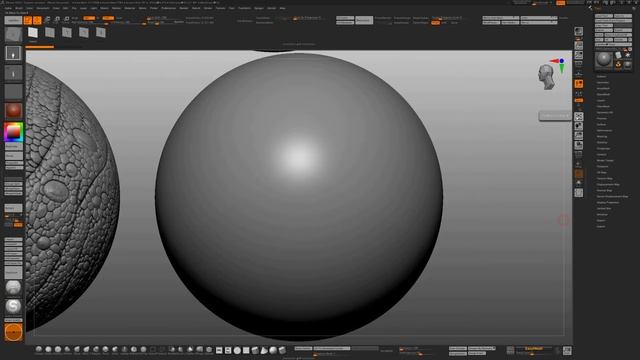The image size is (640, 360).
Task: Click the orange Menus button in title bar
Action: 561,3
